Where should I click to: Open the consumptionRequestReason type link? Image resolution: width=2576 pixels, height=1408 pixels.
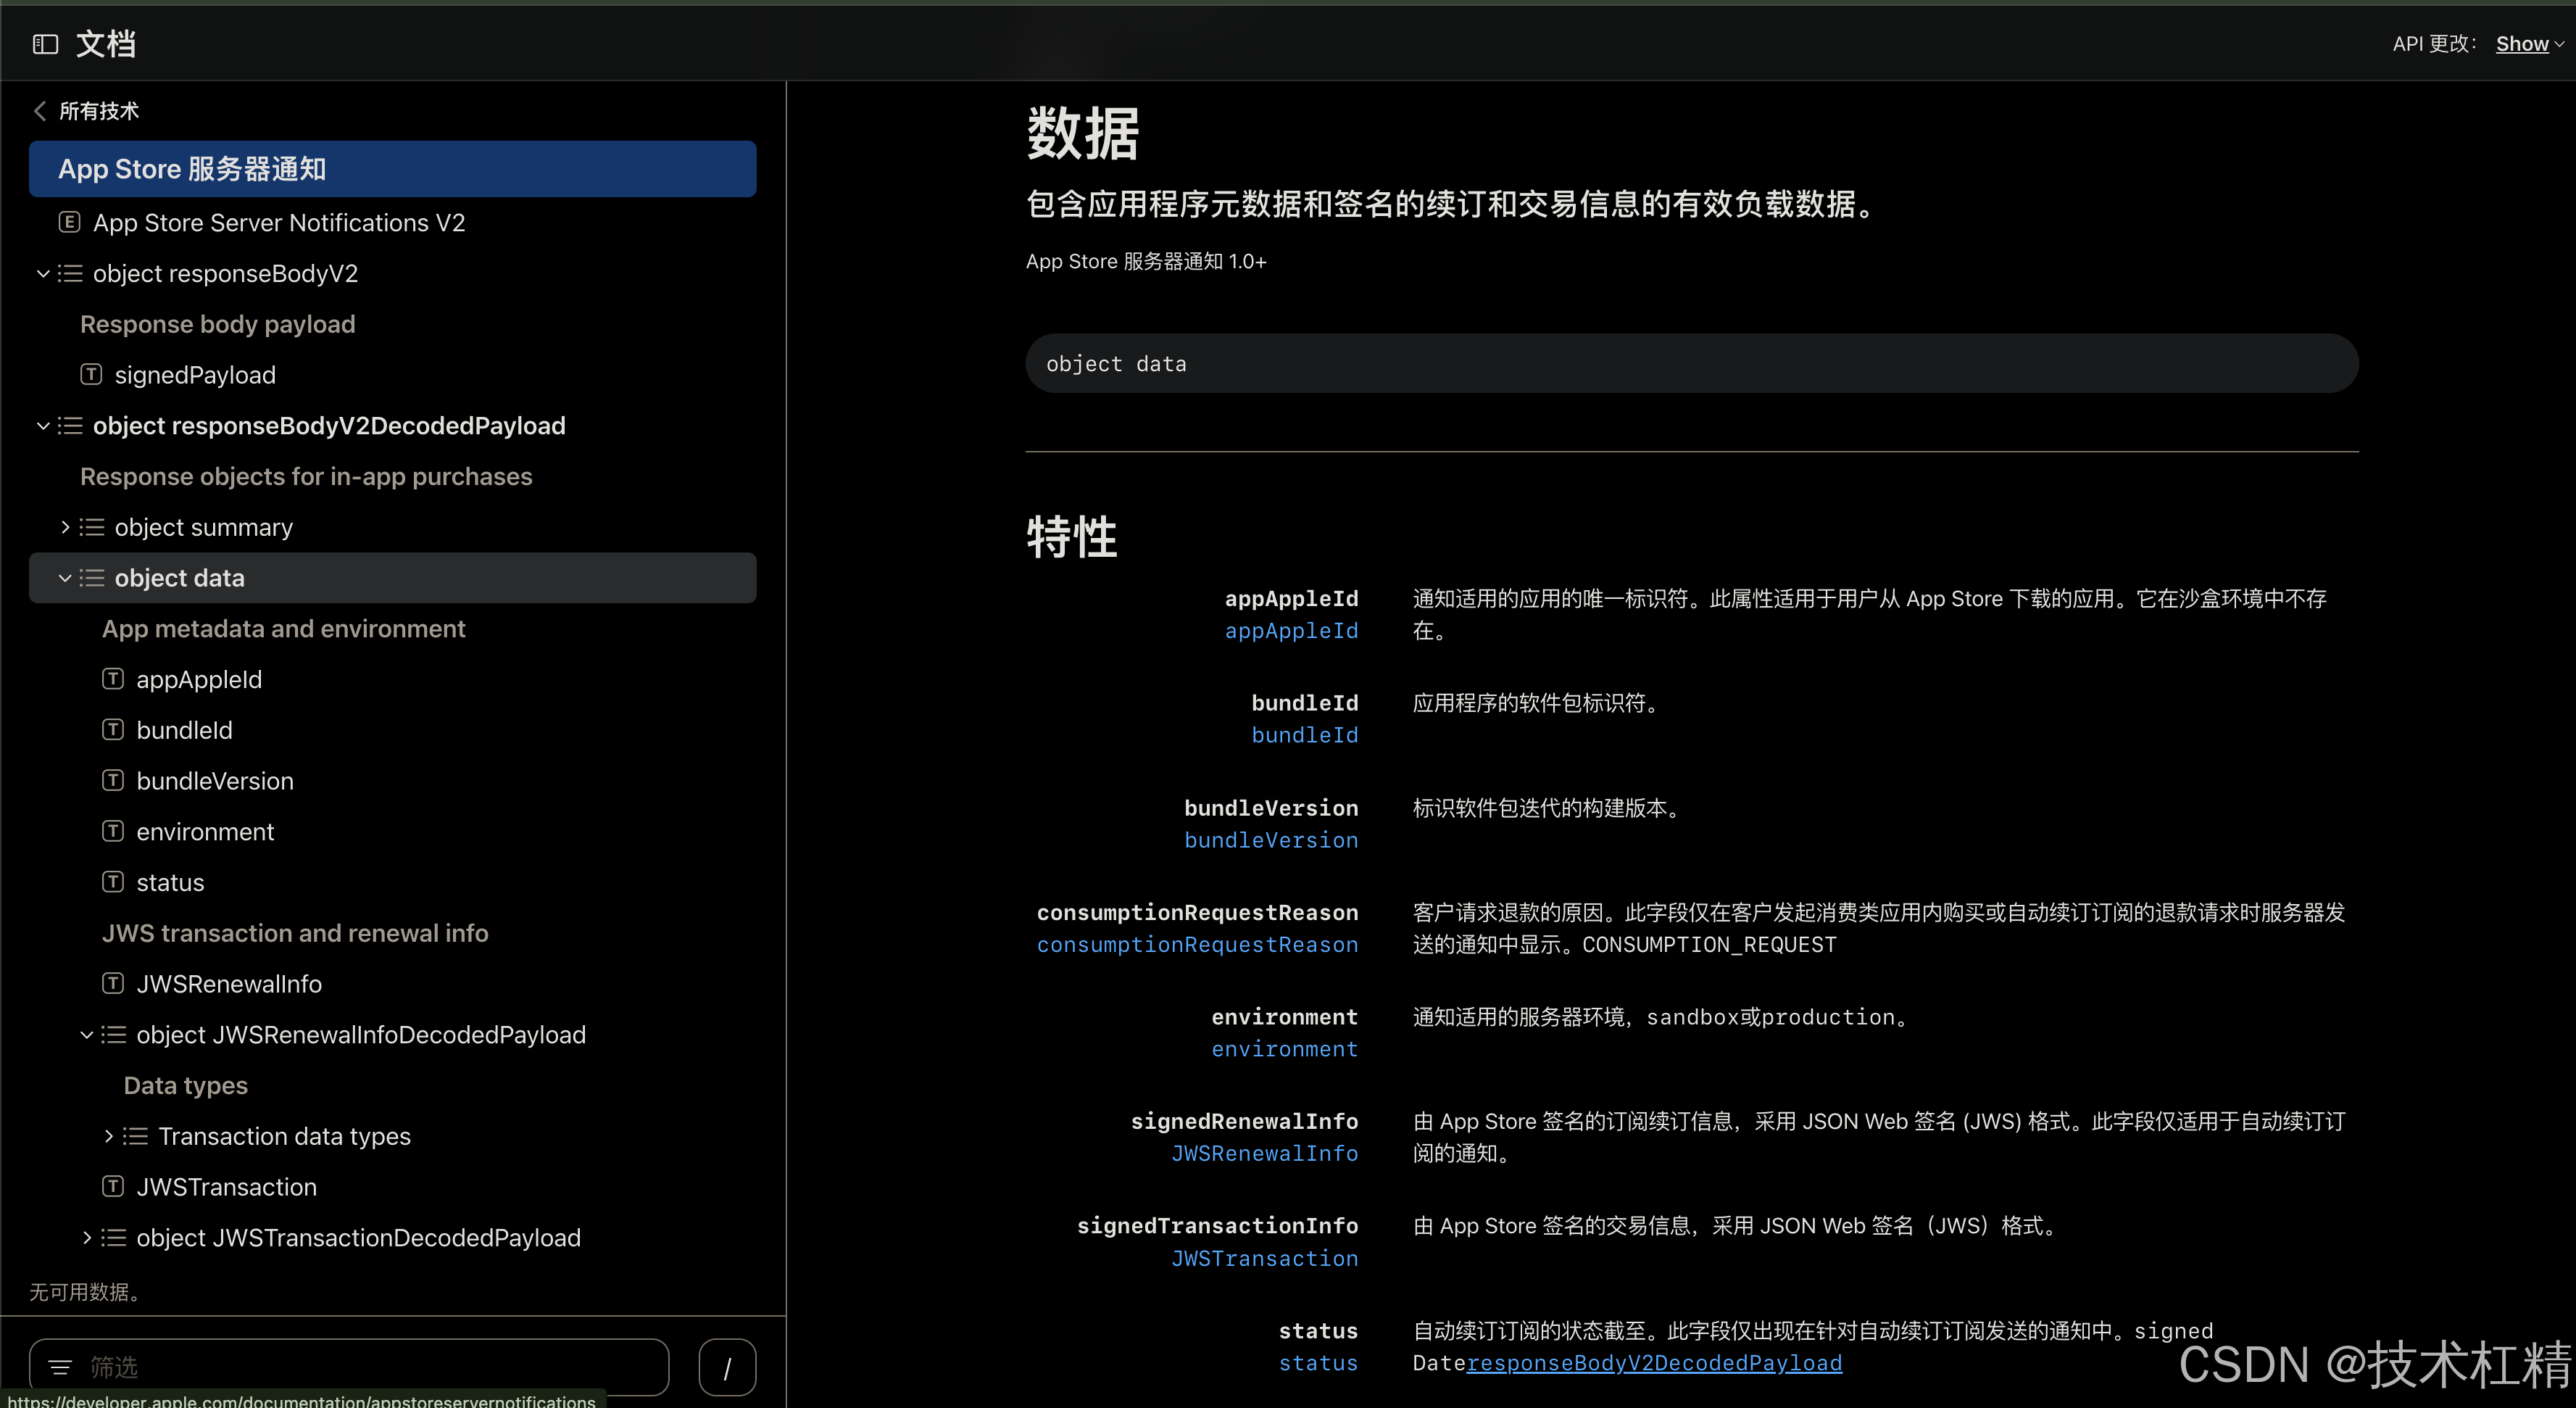click(x=1197, y=945)
